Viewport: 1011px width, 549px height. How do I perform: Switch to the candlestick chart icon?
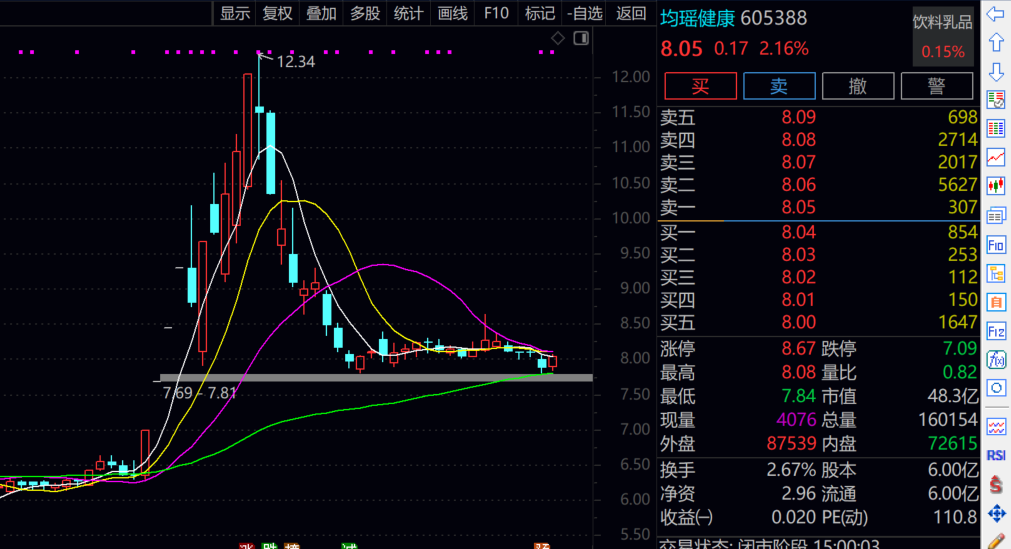[x=996, y=186]
